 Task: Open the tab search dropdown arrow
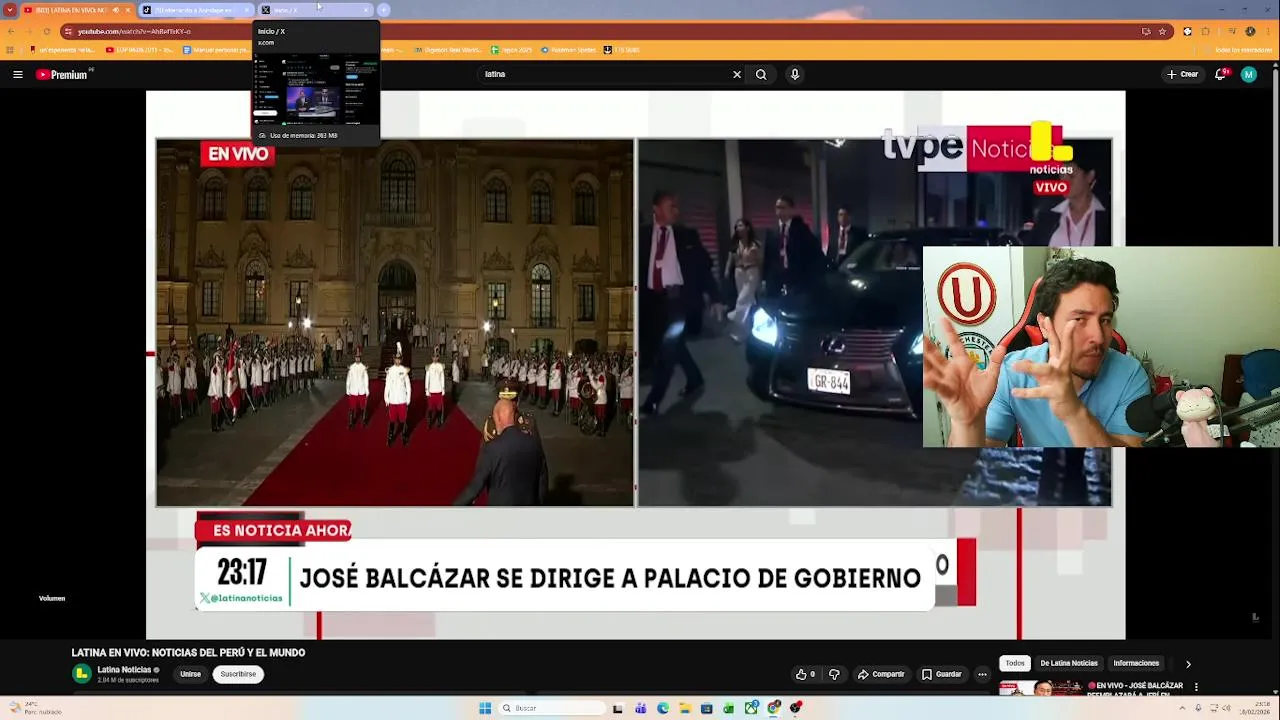(x=9, y=10)
